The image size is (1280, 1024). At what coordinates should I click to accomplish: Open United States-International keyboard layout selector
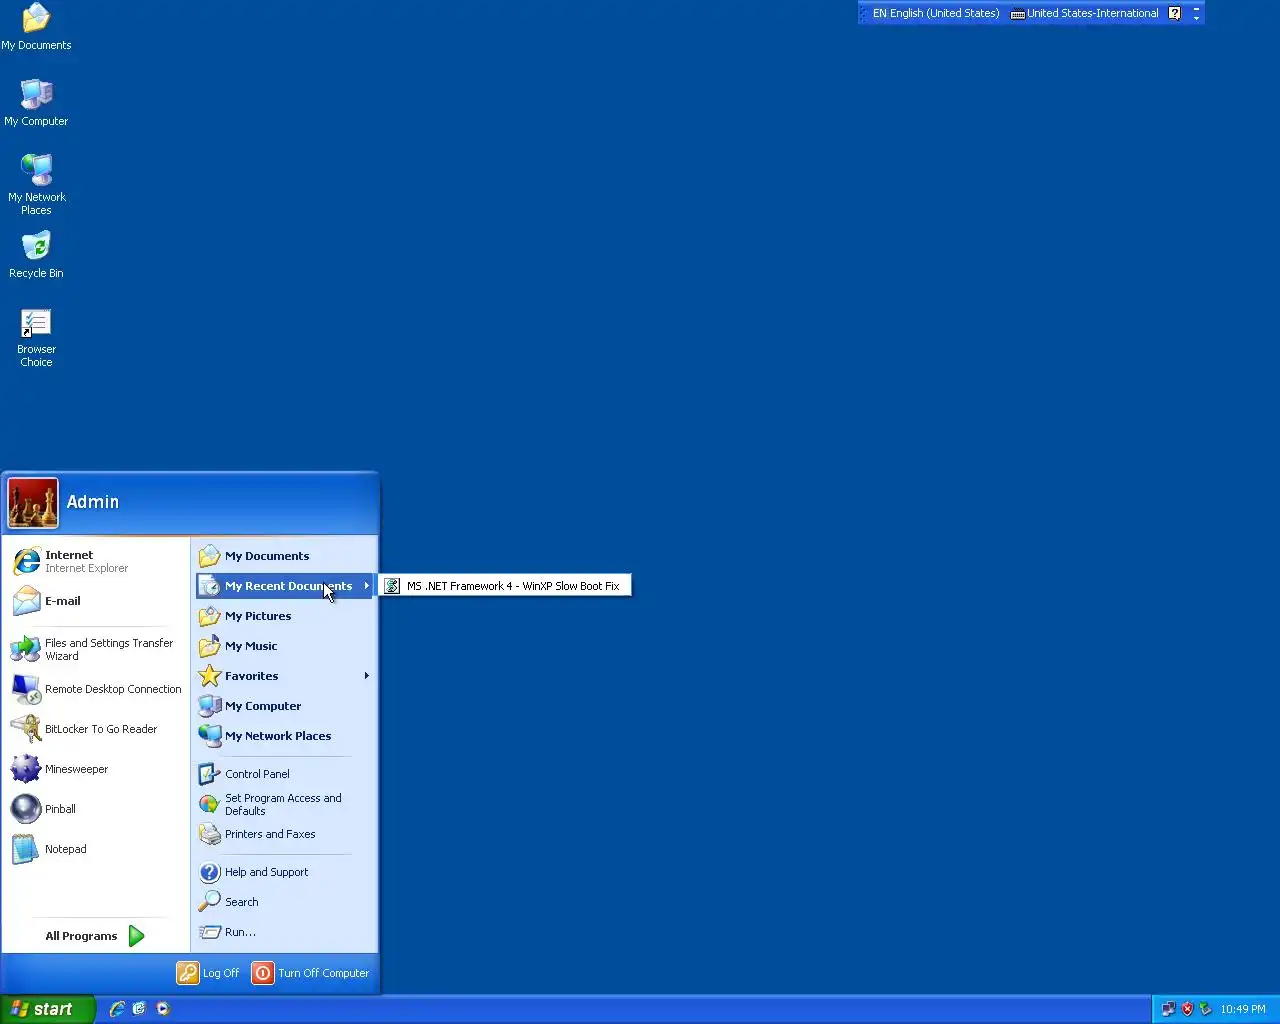pyautogui.click(x=1085, y=13)
